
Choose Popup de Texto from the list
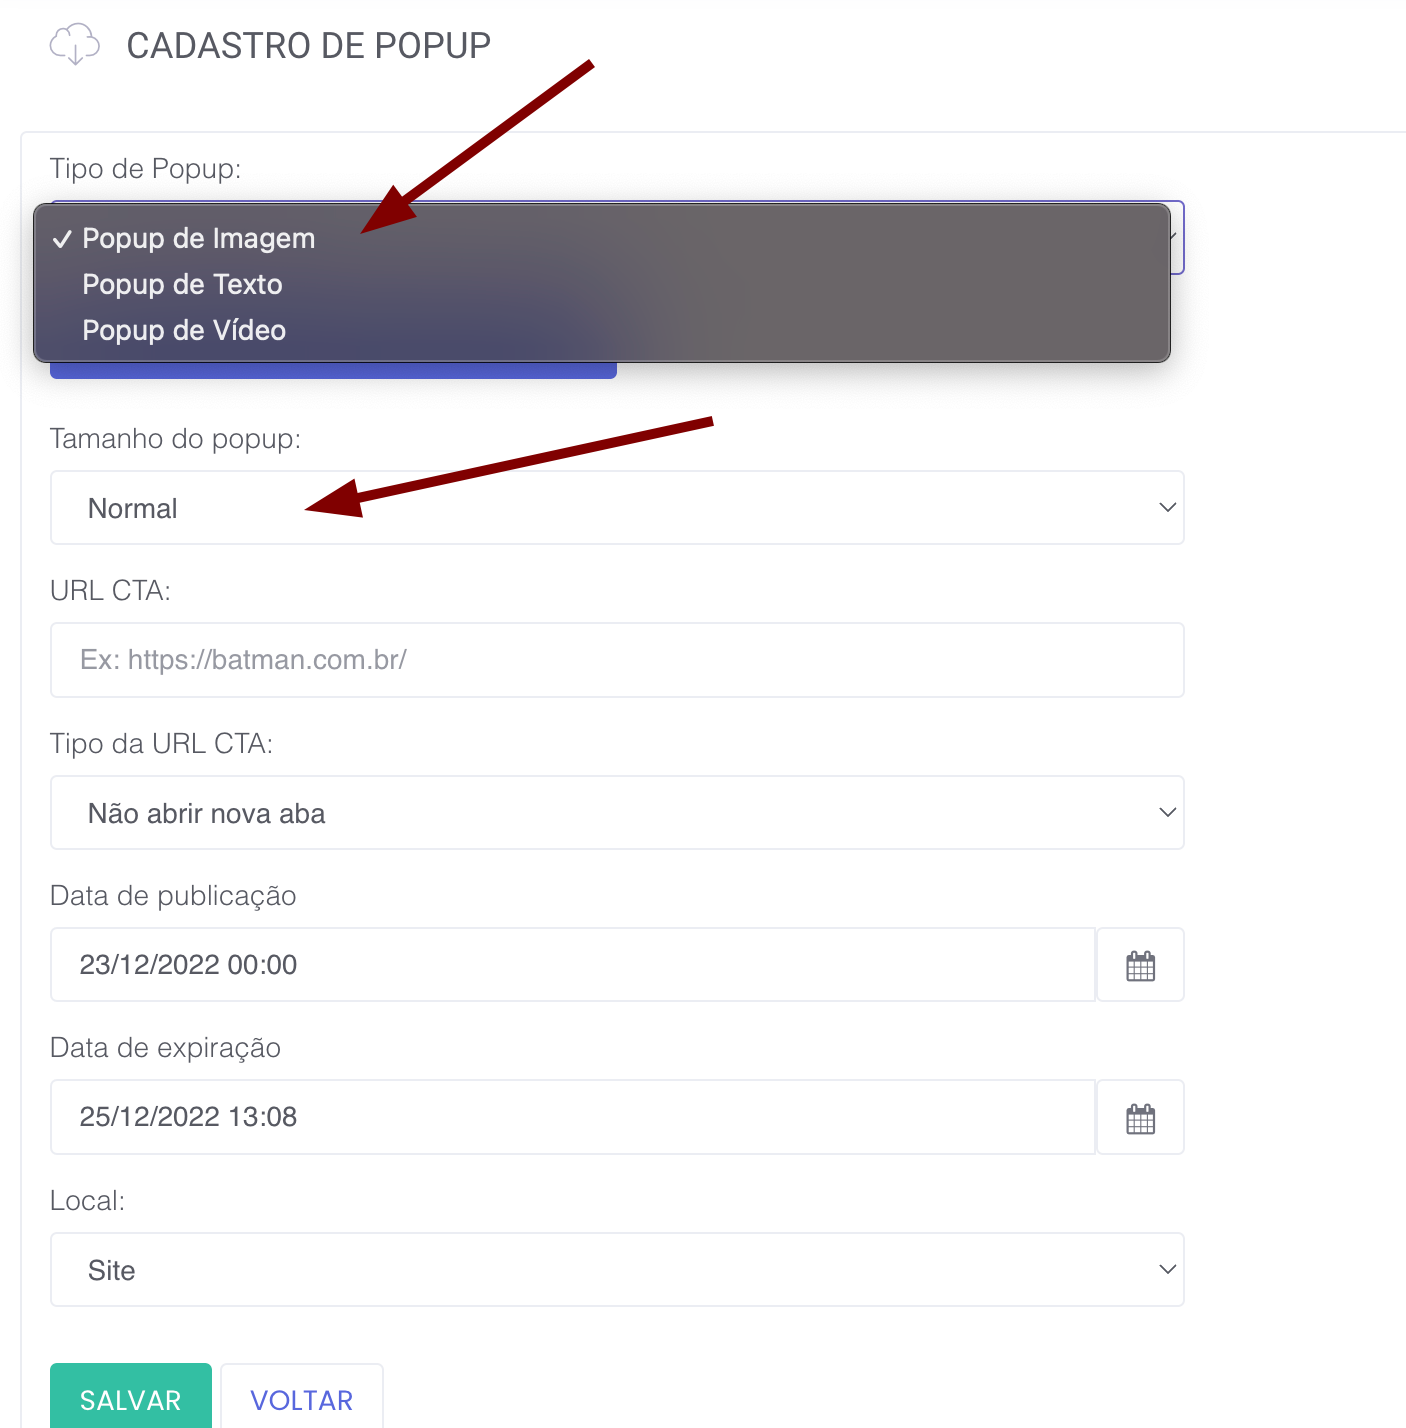coord(182,285)
